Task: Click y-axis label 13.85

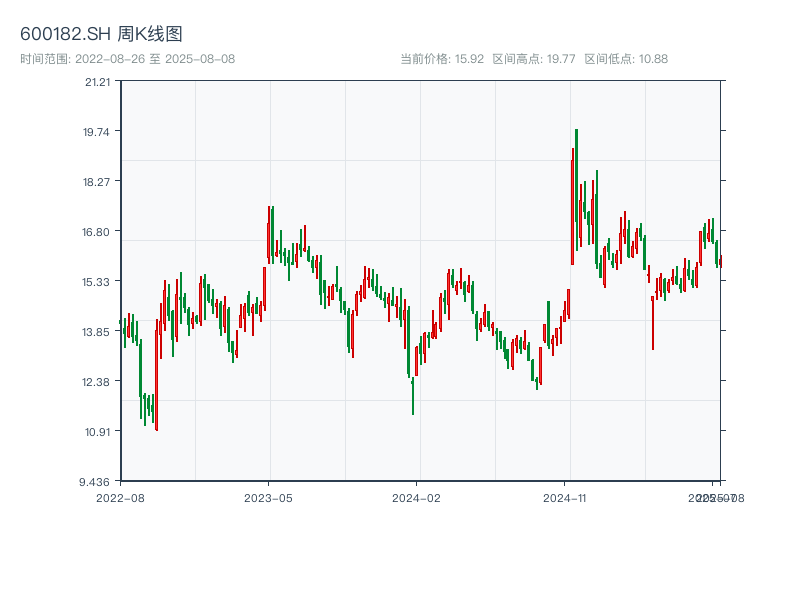Action: (x=96, y=332)
